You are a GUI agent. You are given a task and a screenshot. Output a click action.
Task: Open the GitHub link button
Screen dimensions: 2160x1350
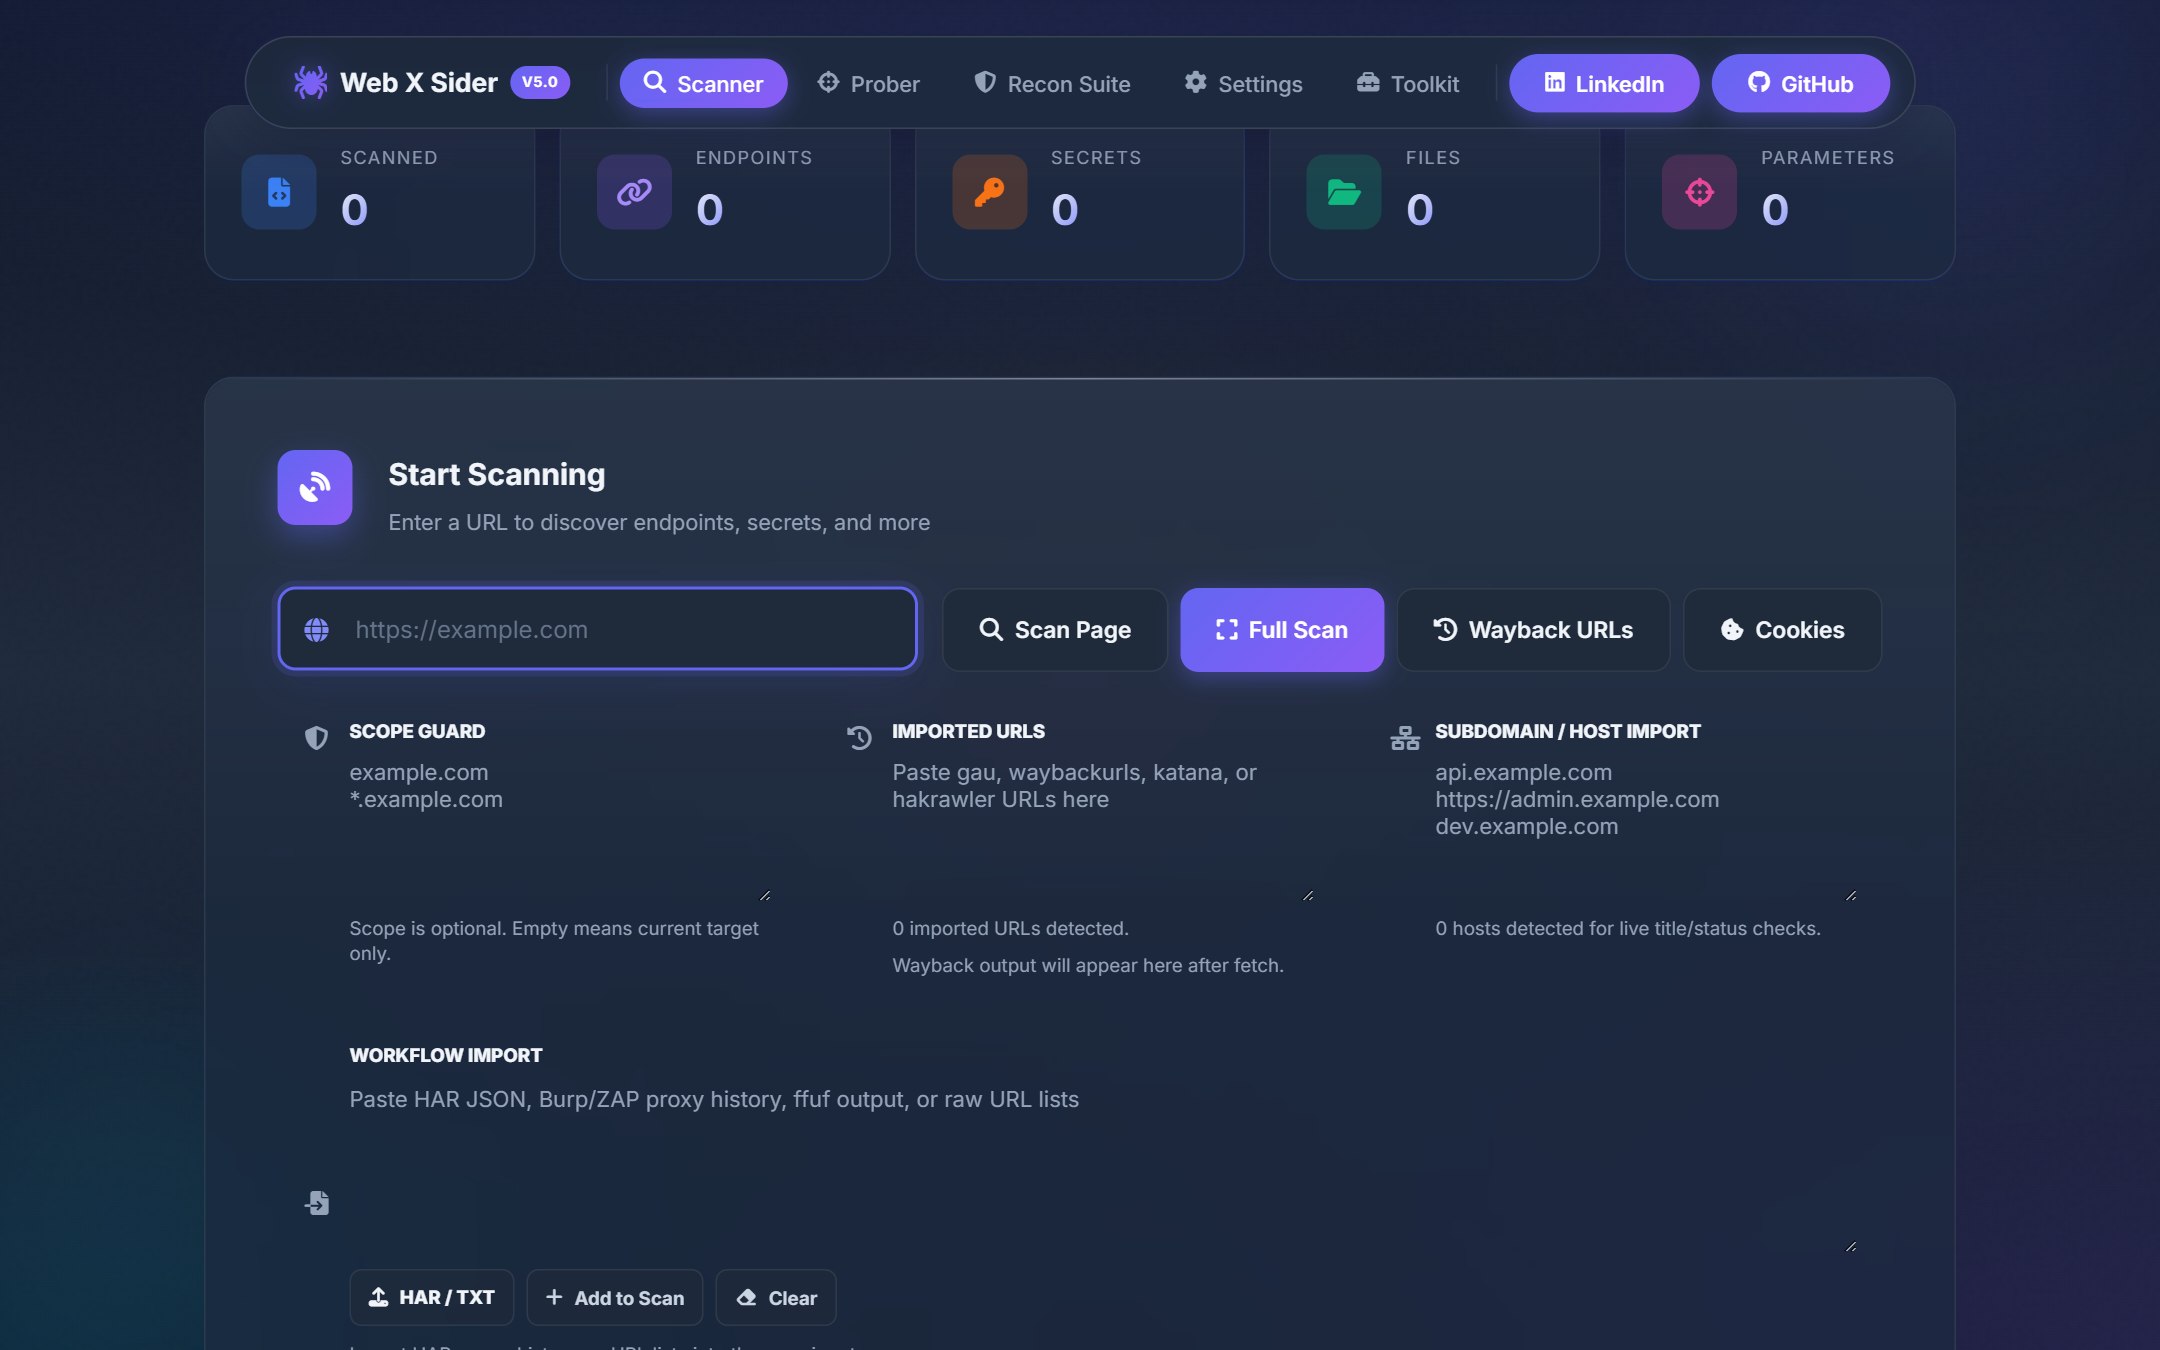coord(1800,83)
